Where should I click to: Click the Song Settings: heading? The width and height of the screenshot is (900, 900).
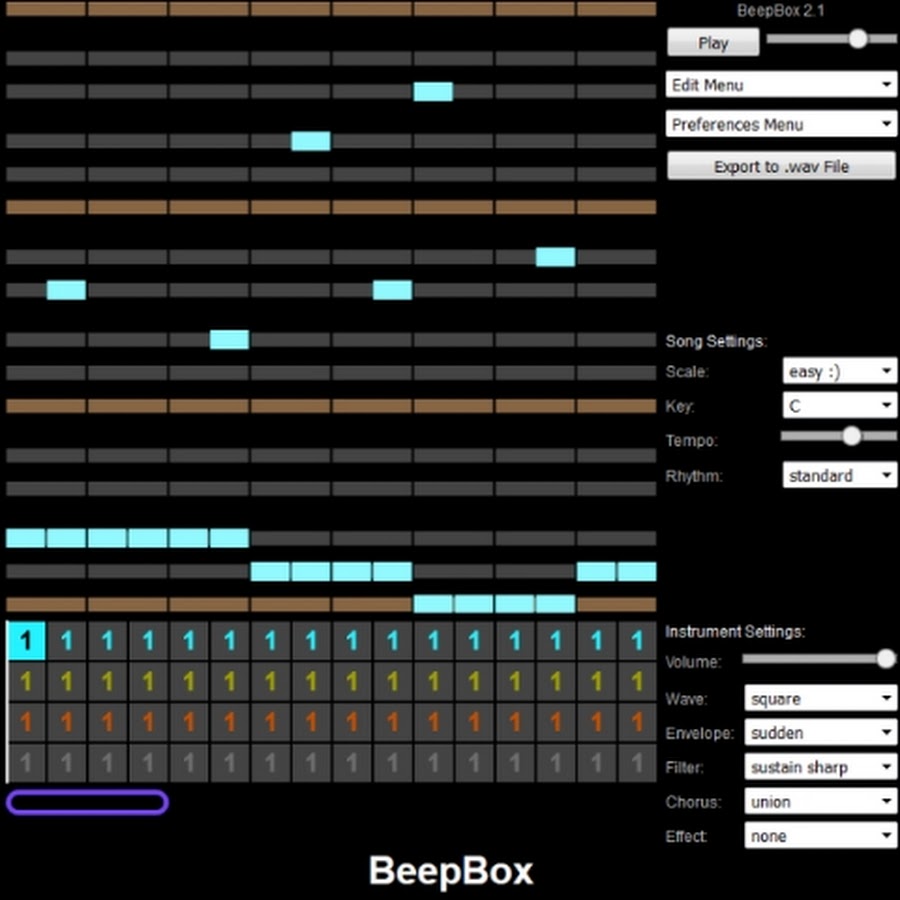pos(716,342)
